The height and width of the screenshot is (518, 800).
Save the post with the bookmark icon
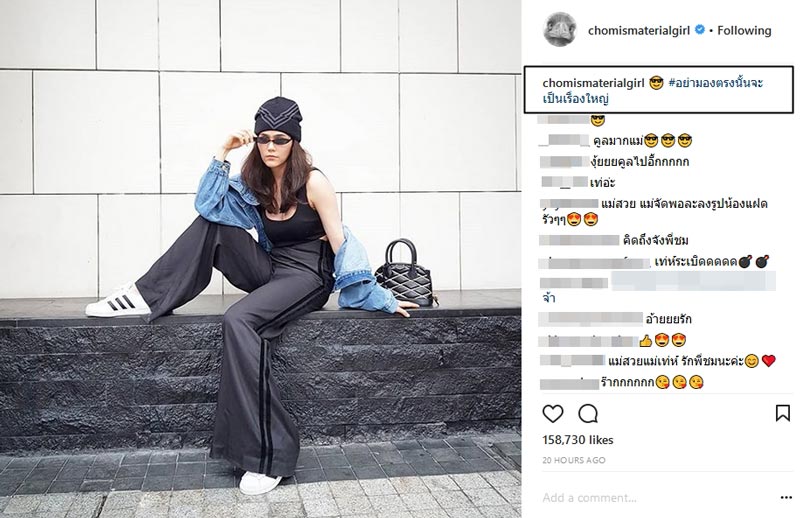[783, 413]
